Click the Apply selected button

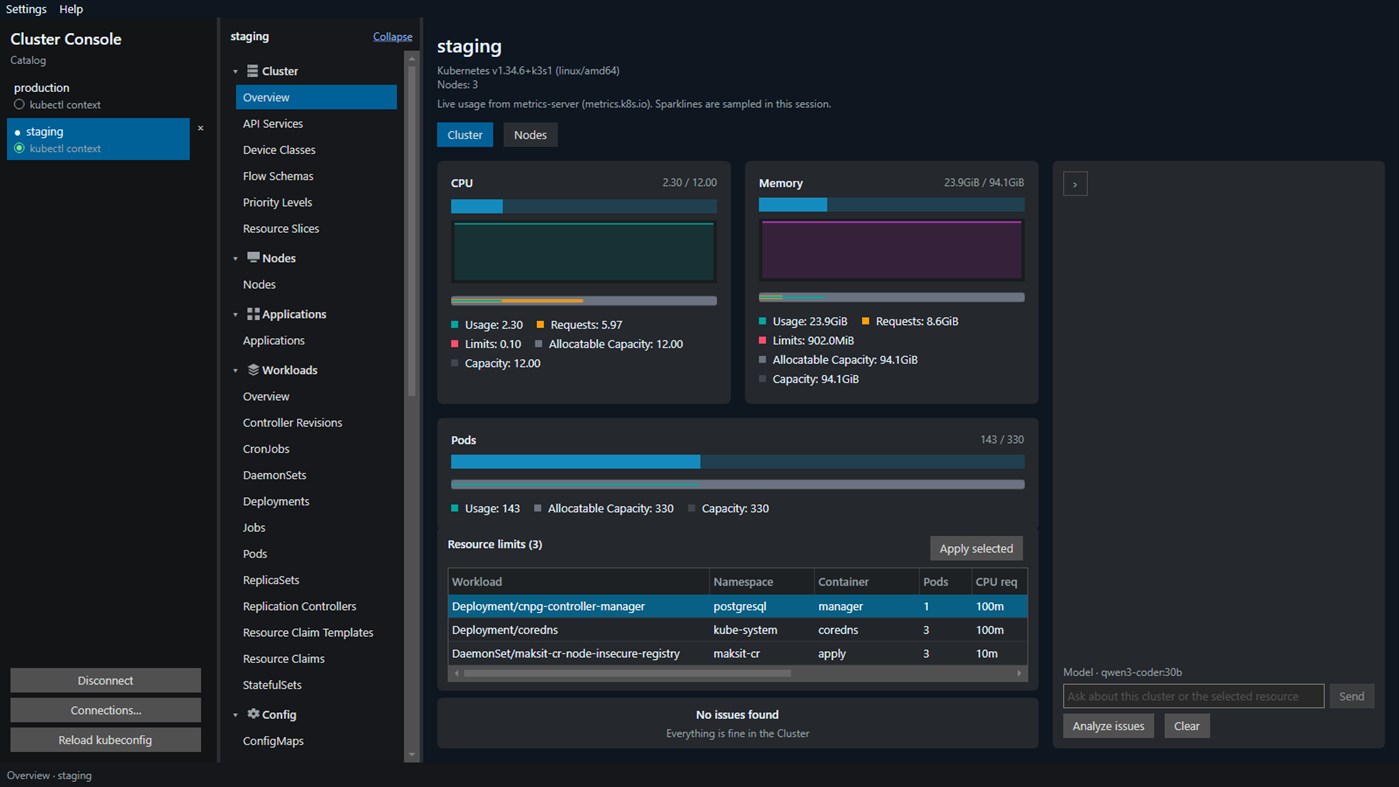[x=976, y=548]
